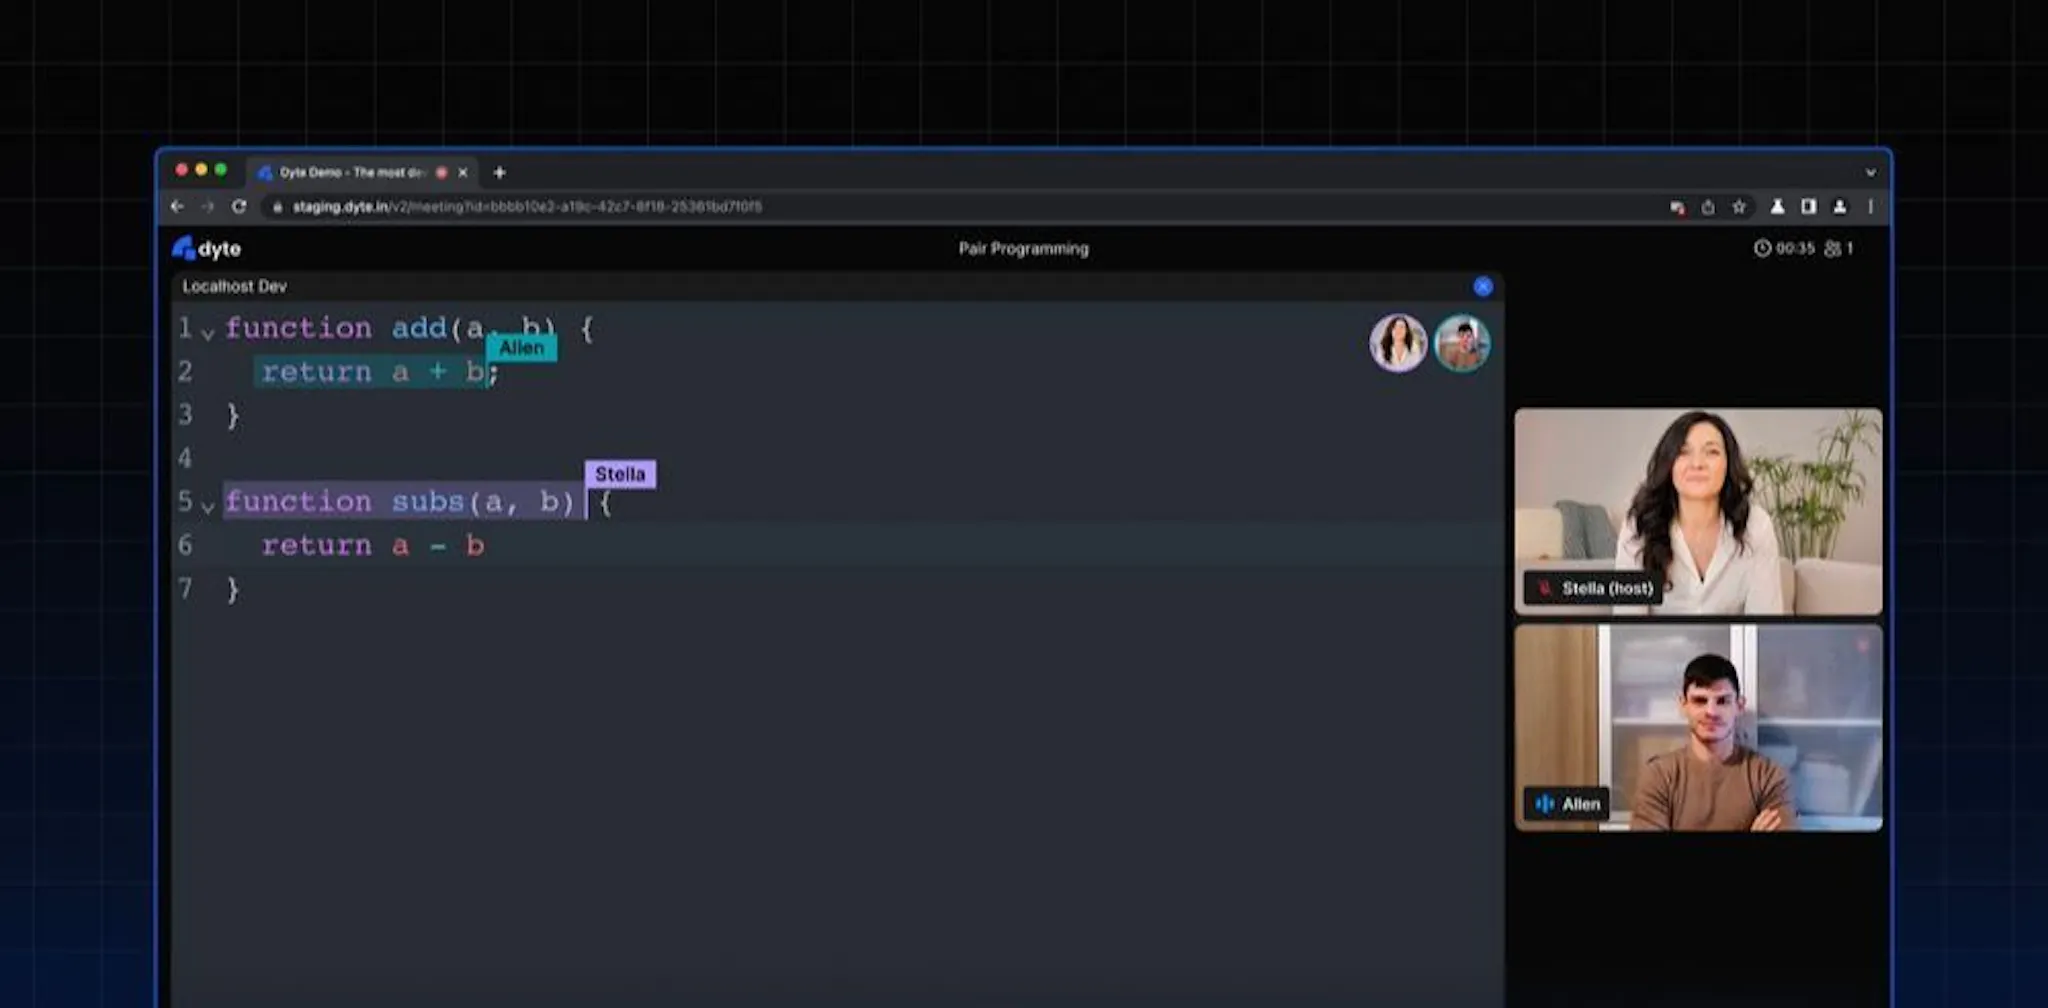Go back using browser back arrow
2048x1008 pixels.
tap(177, 206)
